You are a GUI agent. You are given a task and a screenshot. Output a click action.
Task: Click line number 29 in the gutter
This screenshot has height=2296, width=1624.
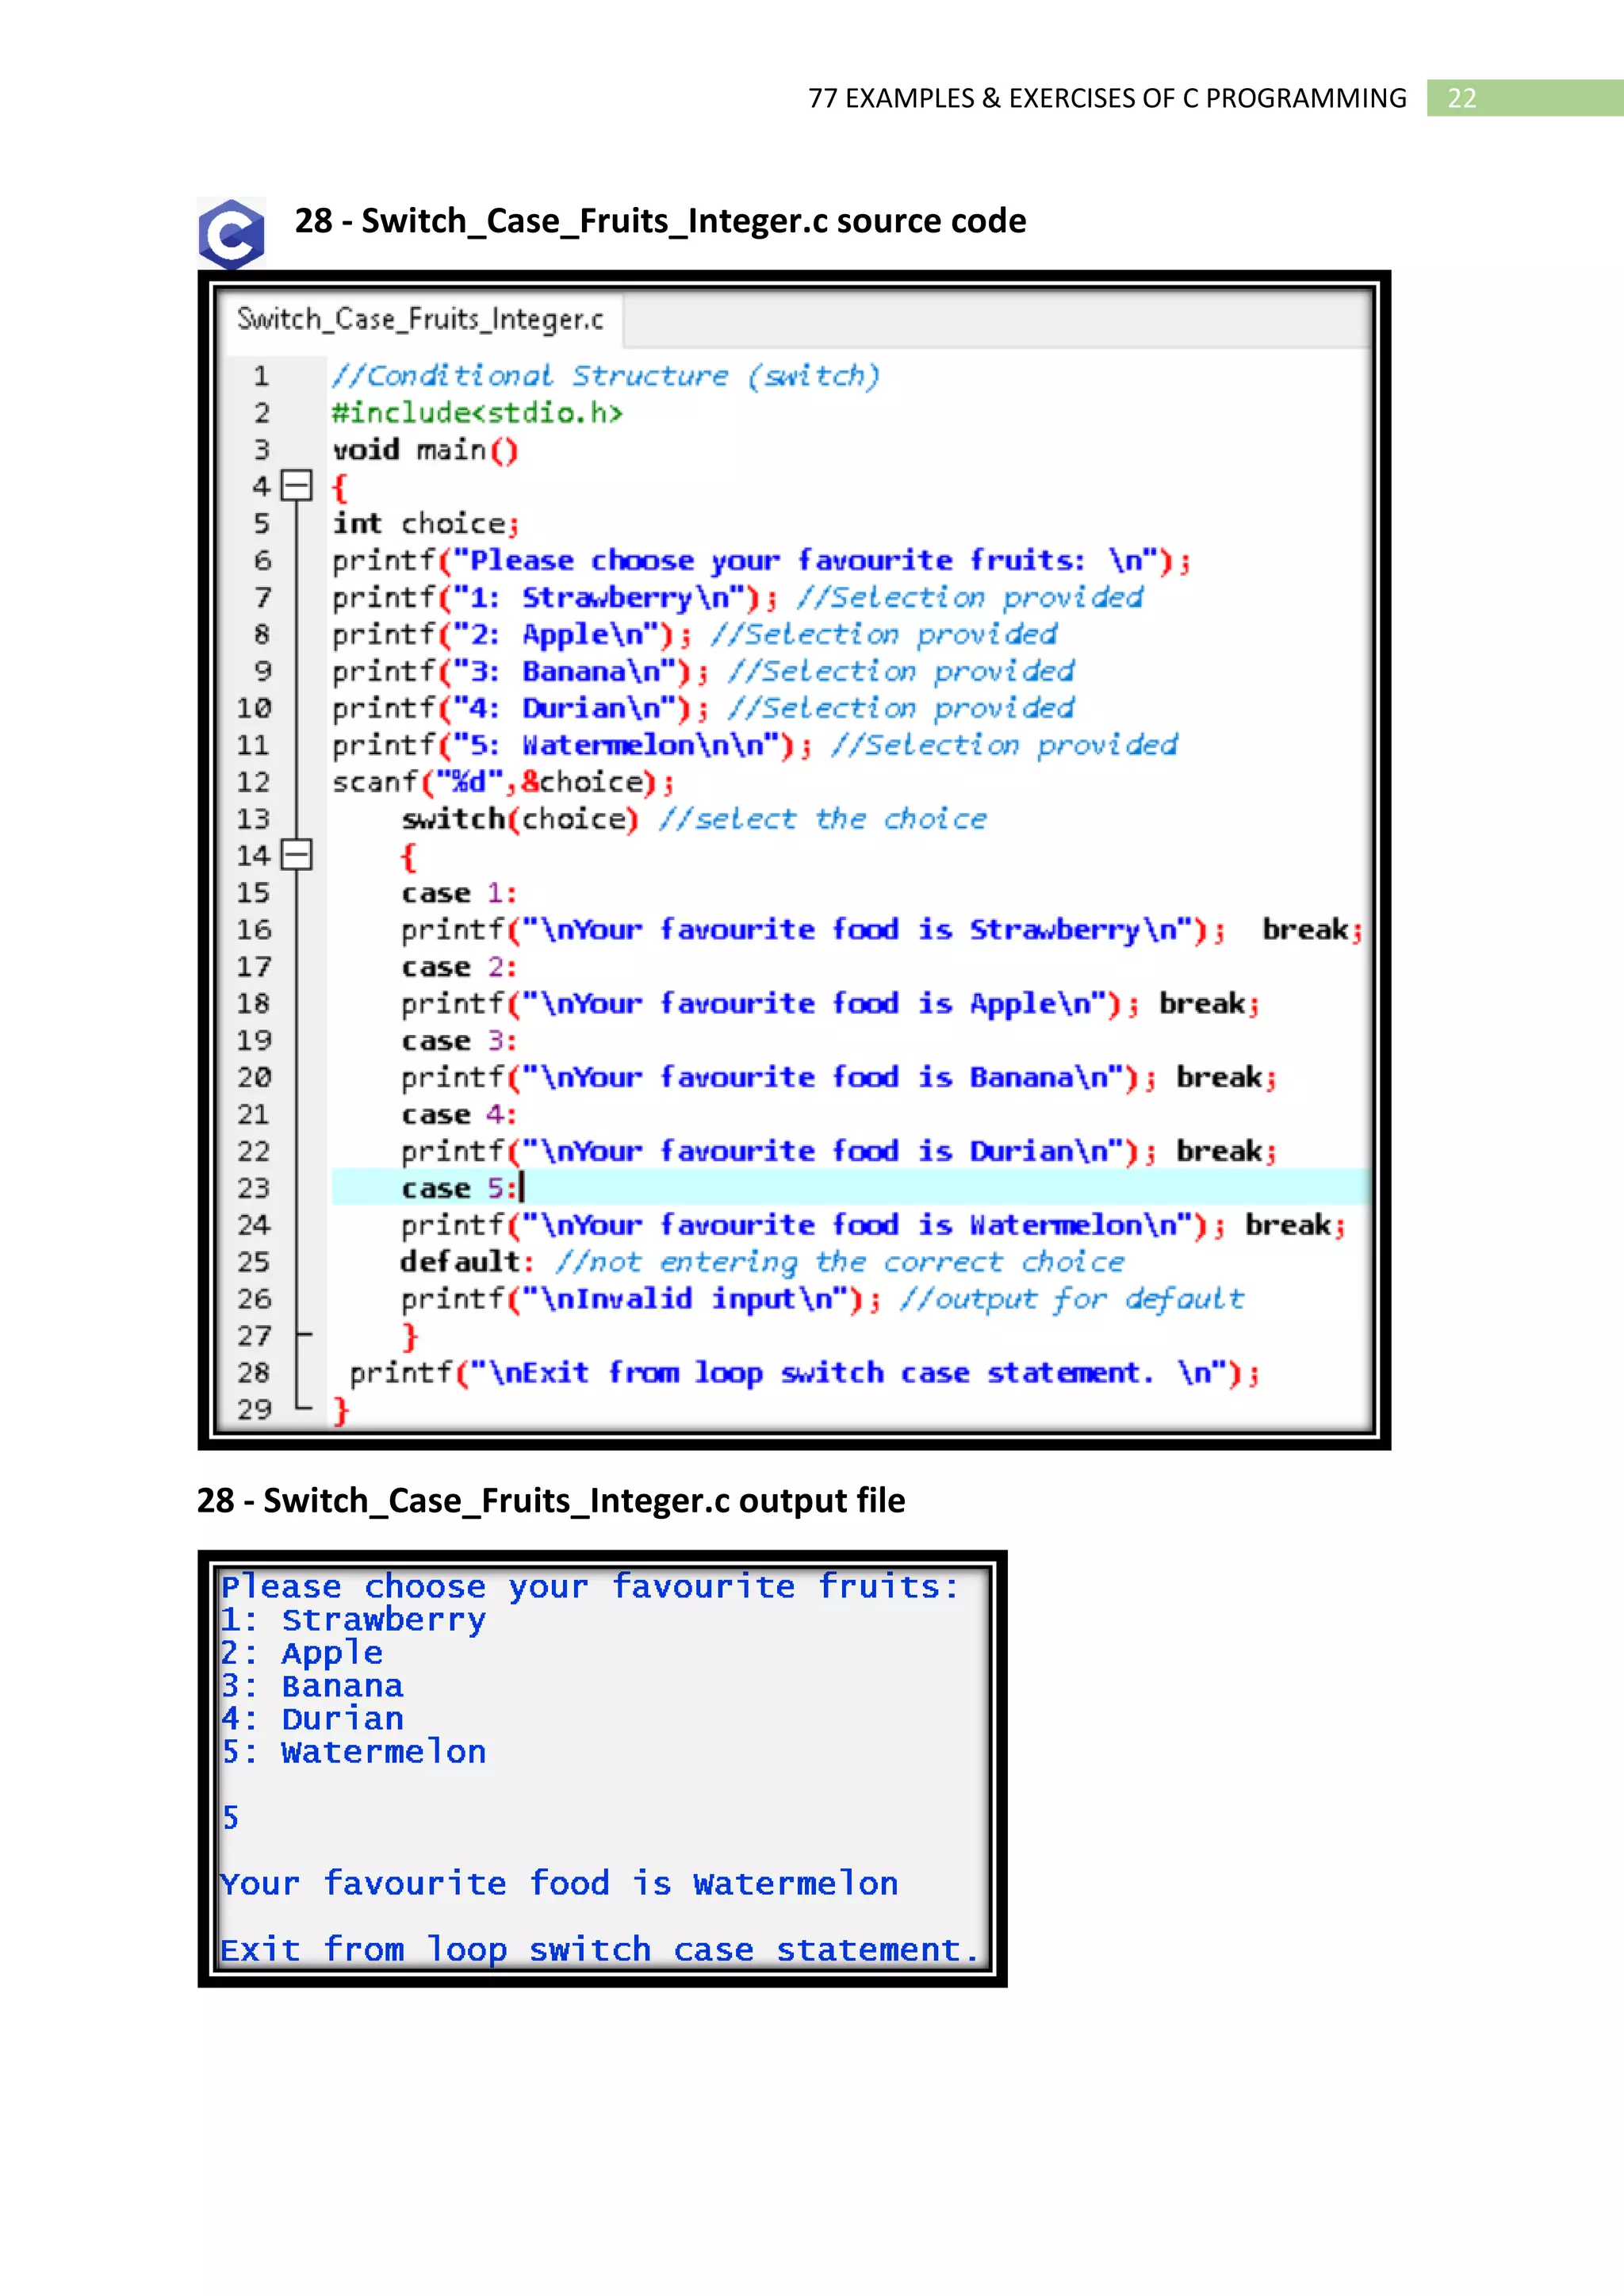[254, 1410]
